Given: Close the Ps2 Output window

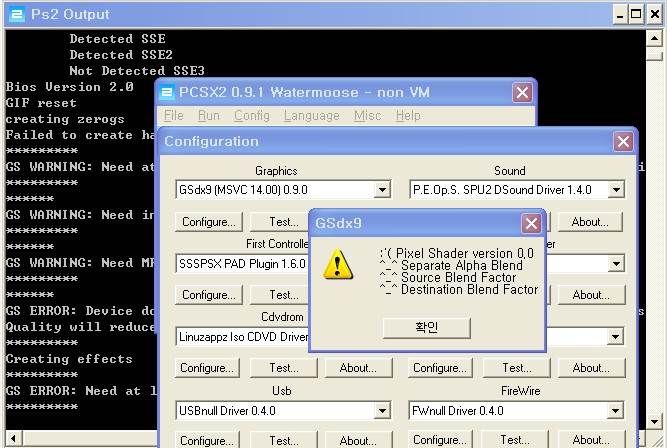Looking at the screenshot, I should (655, 15).
